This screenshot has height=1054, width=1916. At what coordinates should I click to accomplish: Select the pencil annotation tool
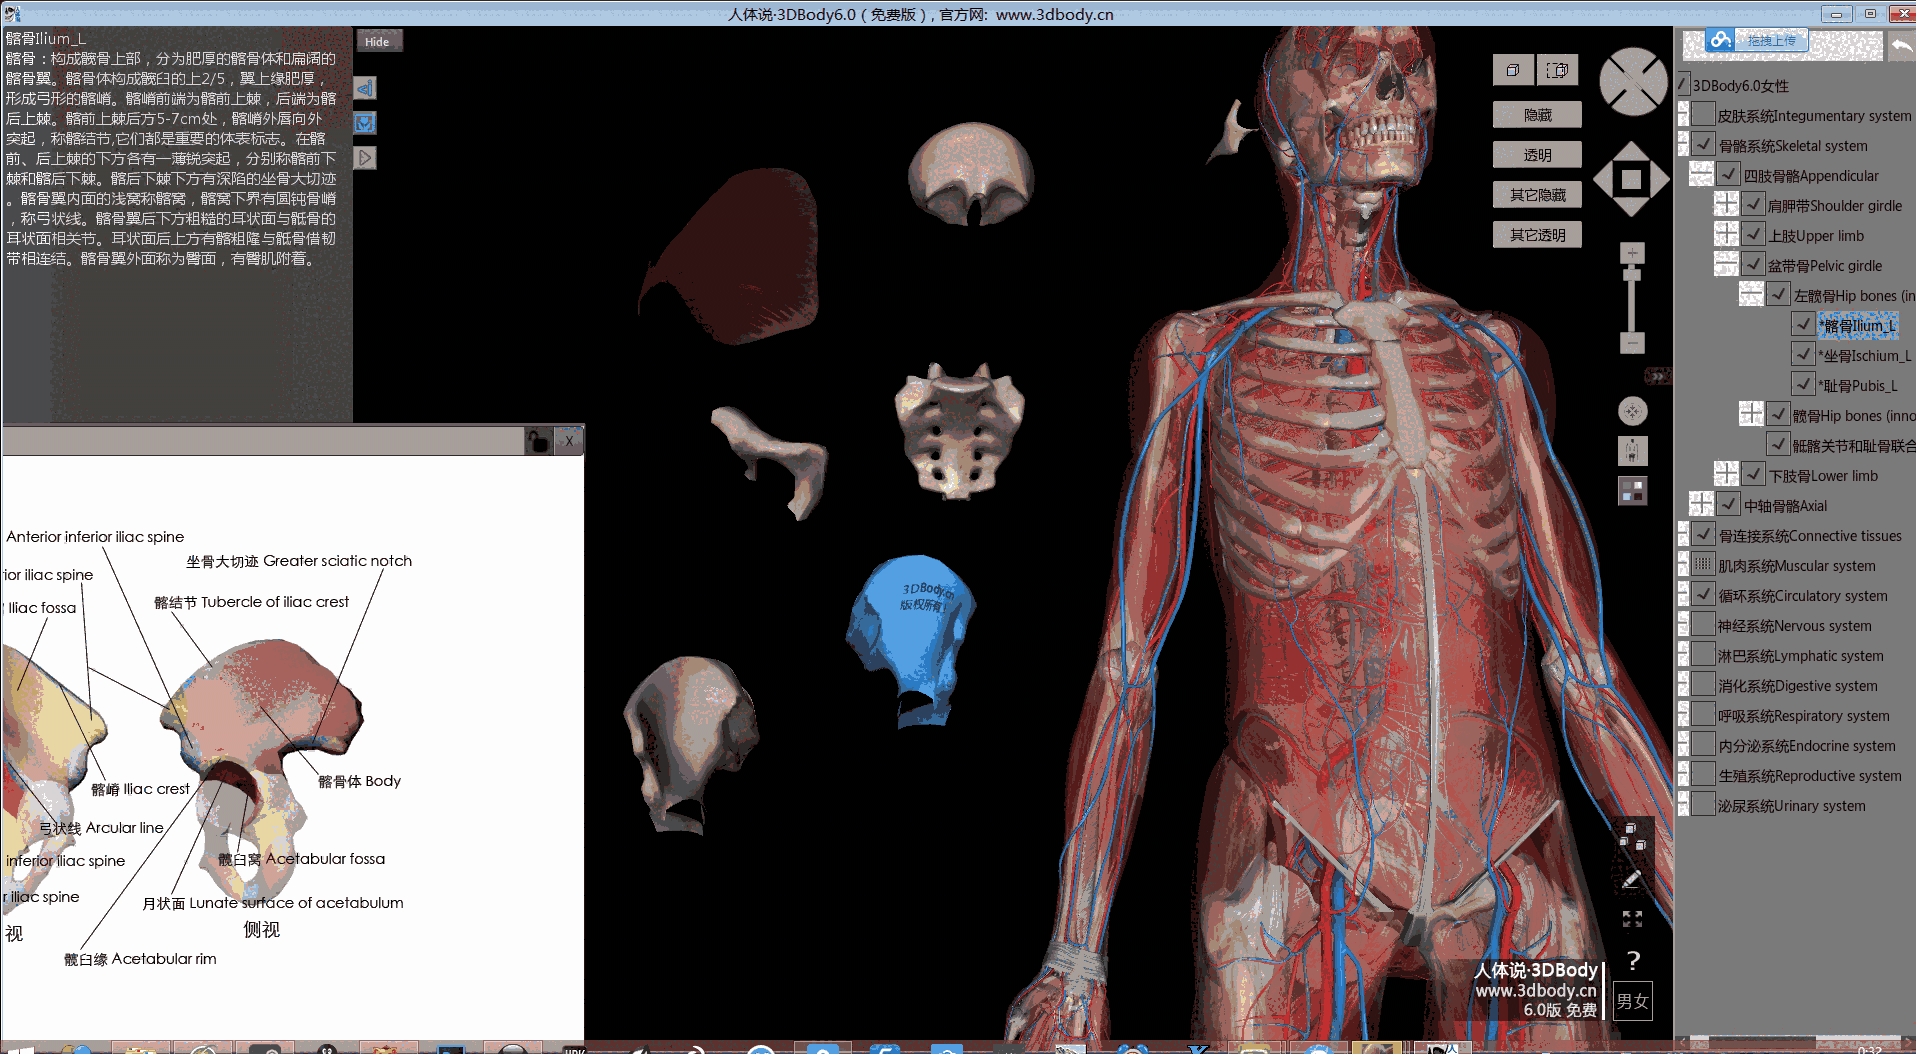1631,880
